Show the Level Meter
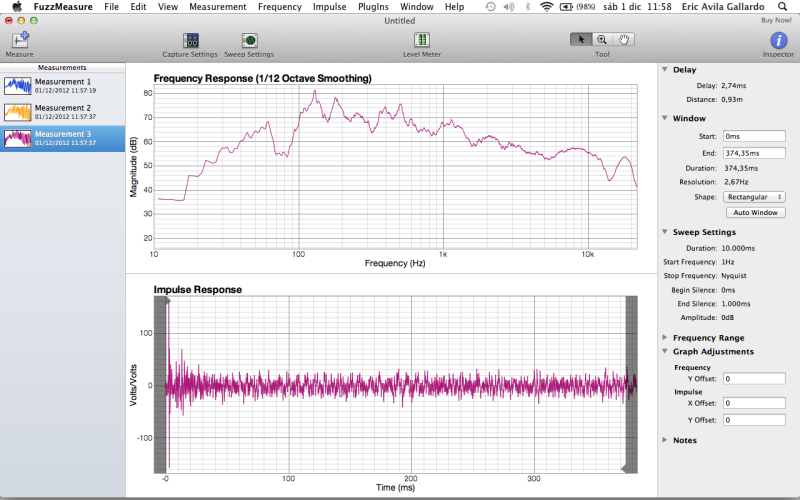This screenshot has width=800, height=500. click(x=422, y=40)
